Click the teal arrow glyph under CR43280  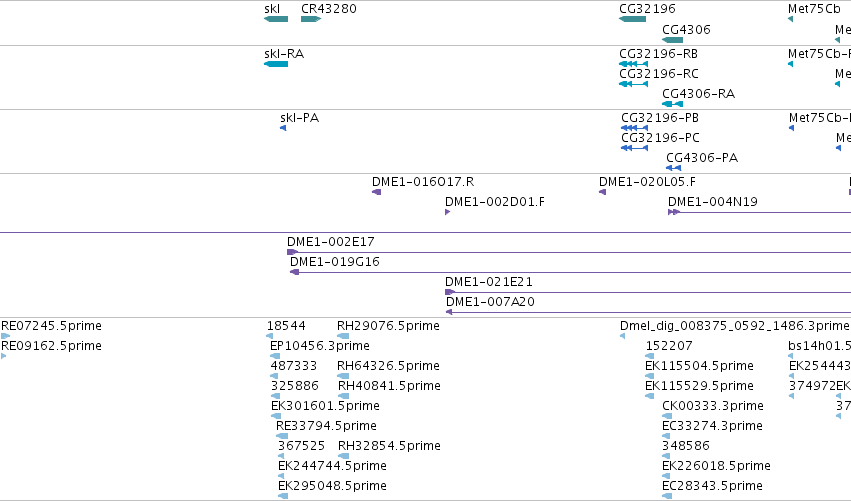tap(311, 19)
